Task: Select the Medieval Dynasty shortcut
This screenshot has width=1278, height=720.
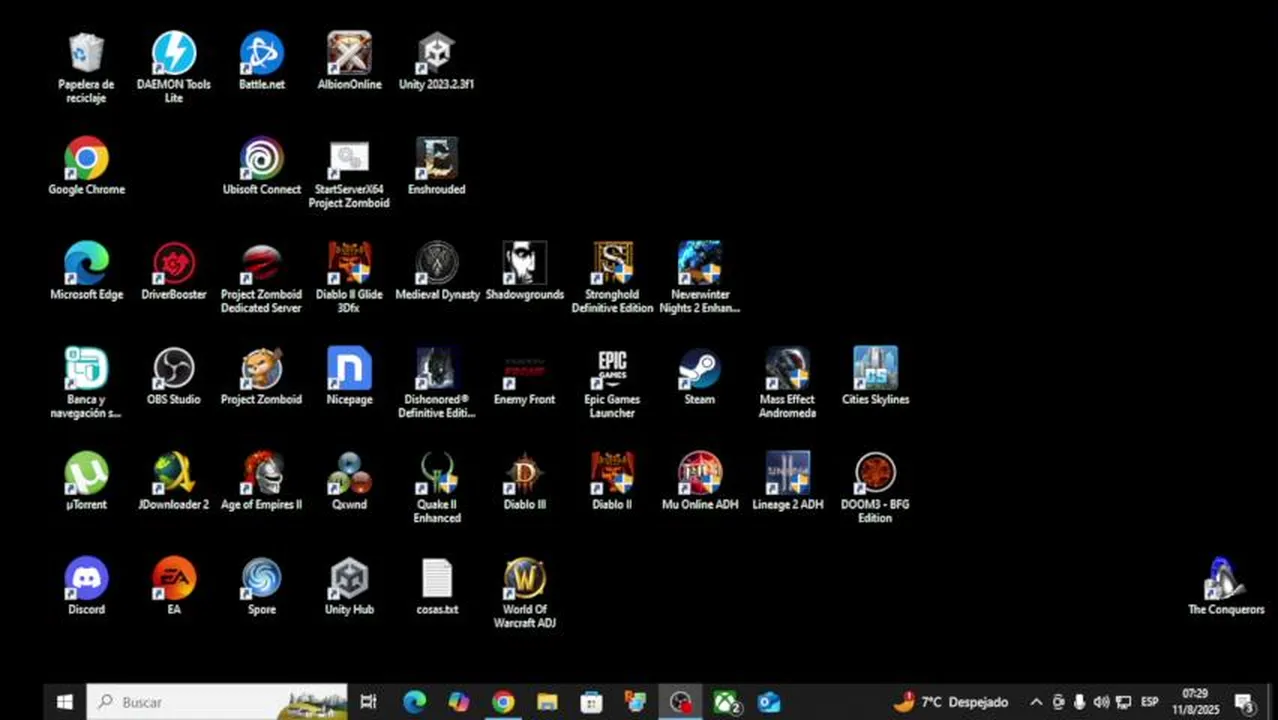Action: click(437, 271)
